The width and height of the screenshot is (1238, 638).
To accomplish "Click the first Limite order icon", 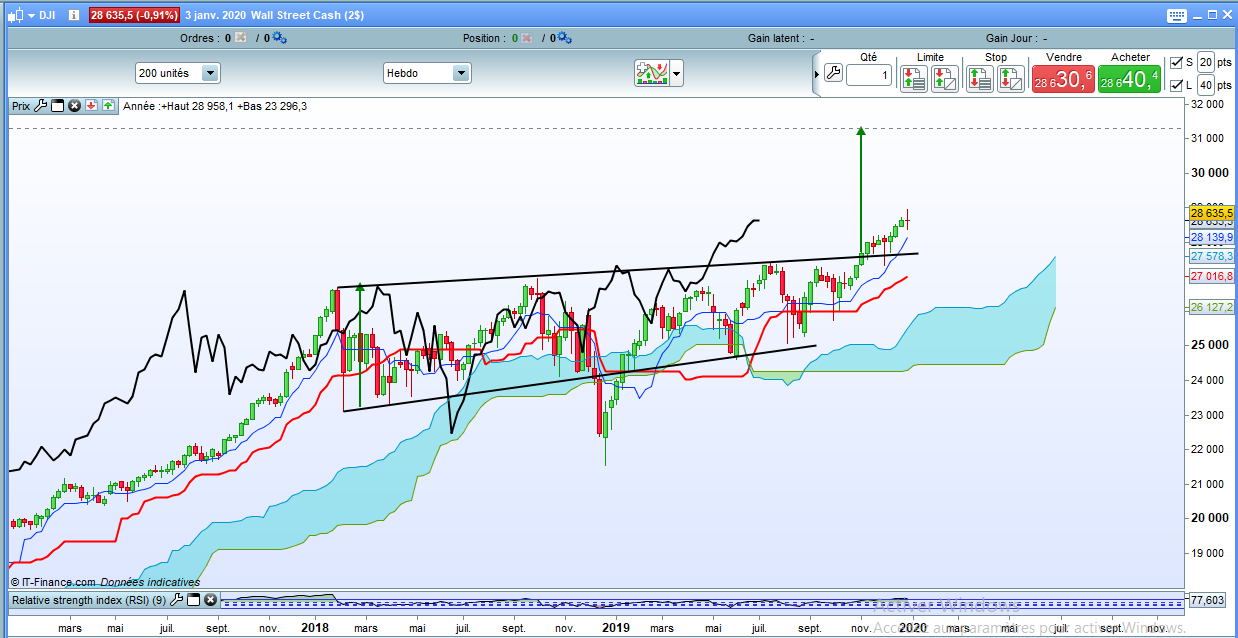I will 913,79.
